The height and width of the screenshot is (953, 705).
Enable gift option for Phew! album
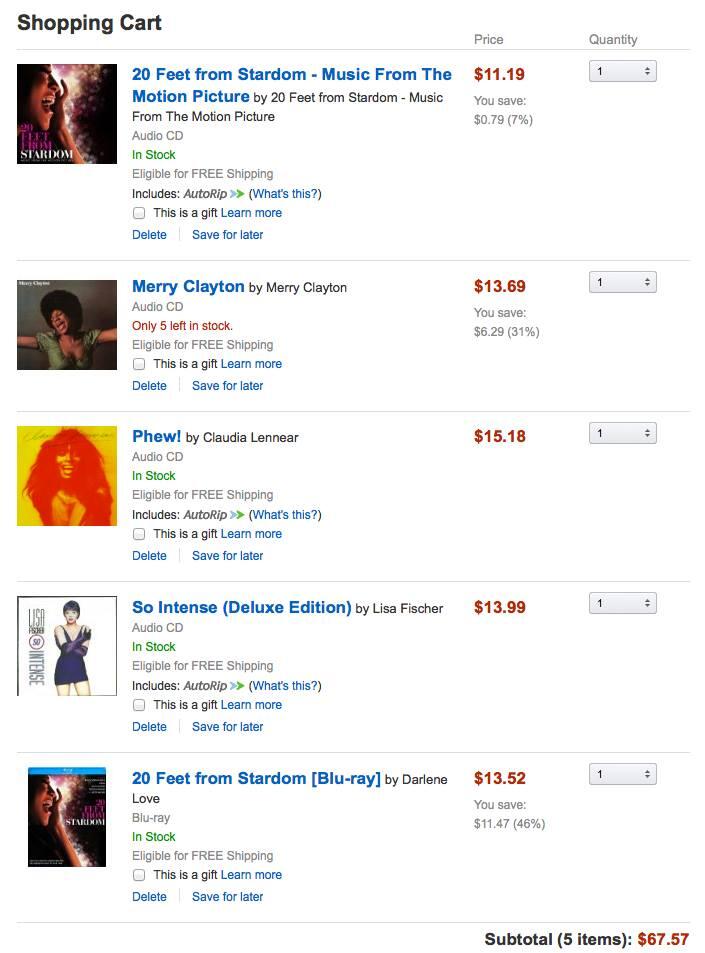tap(139, 534)
